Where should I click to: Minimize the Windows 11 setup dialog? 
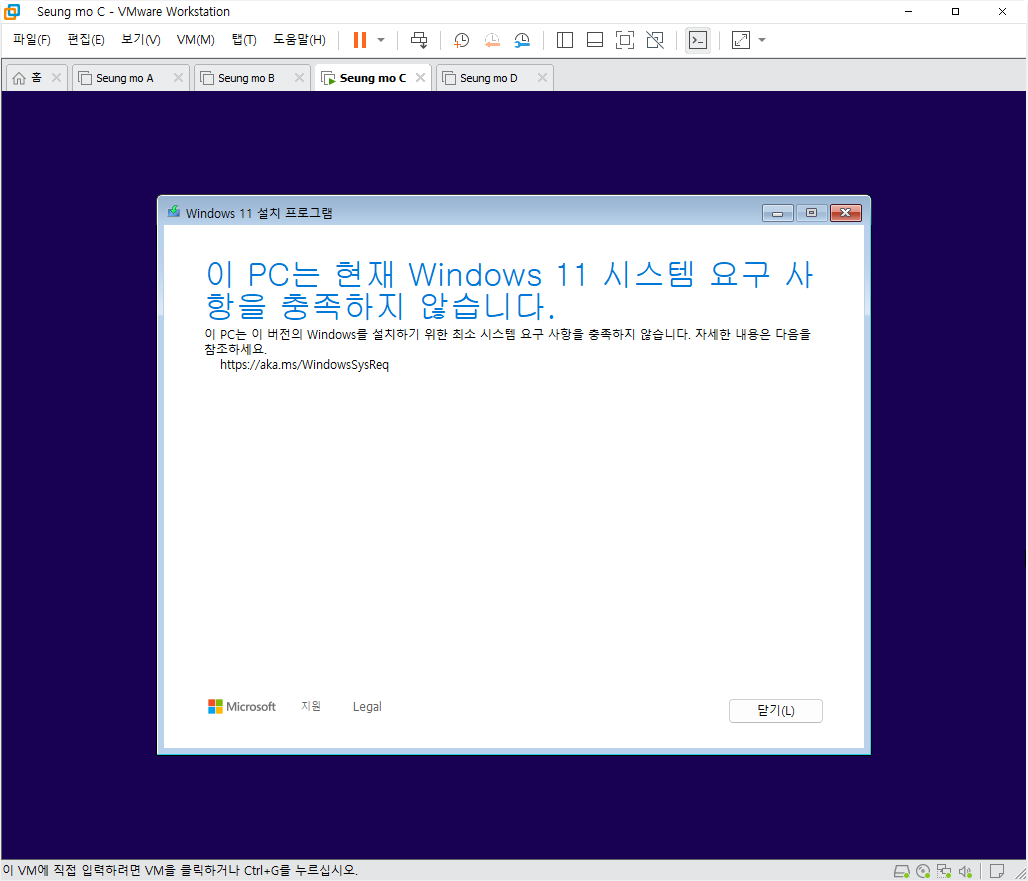(778, 213)
